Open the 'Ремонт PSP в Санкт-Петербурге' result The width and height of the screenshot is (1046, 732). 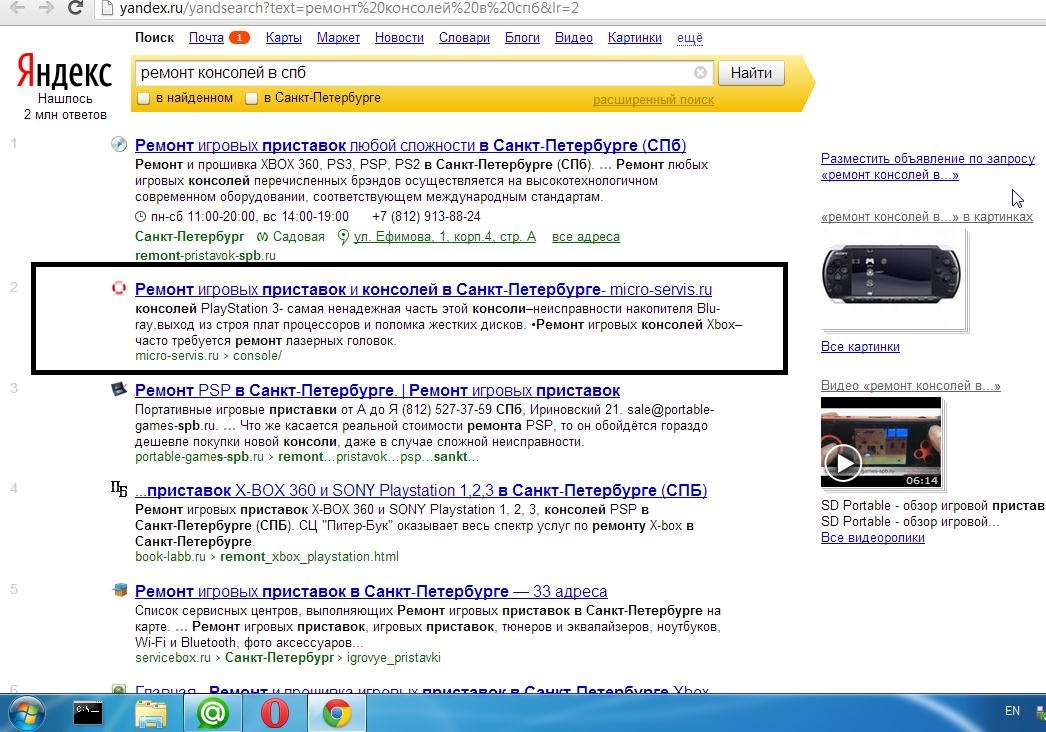(x=377, y=390)
